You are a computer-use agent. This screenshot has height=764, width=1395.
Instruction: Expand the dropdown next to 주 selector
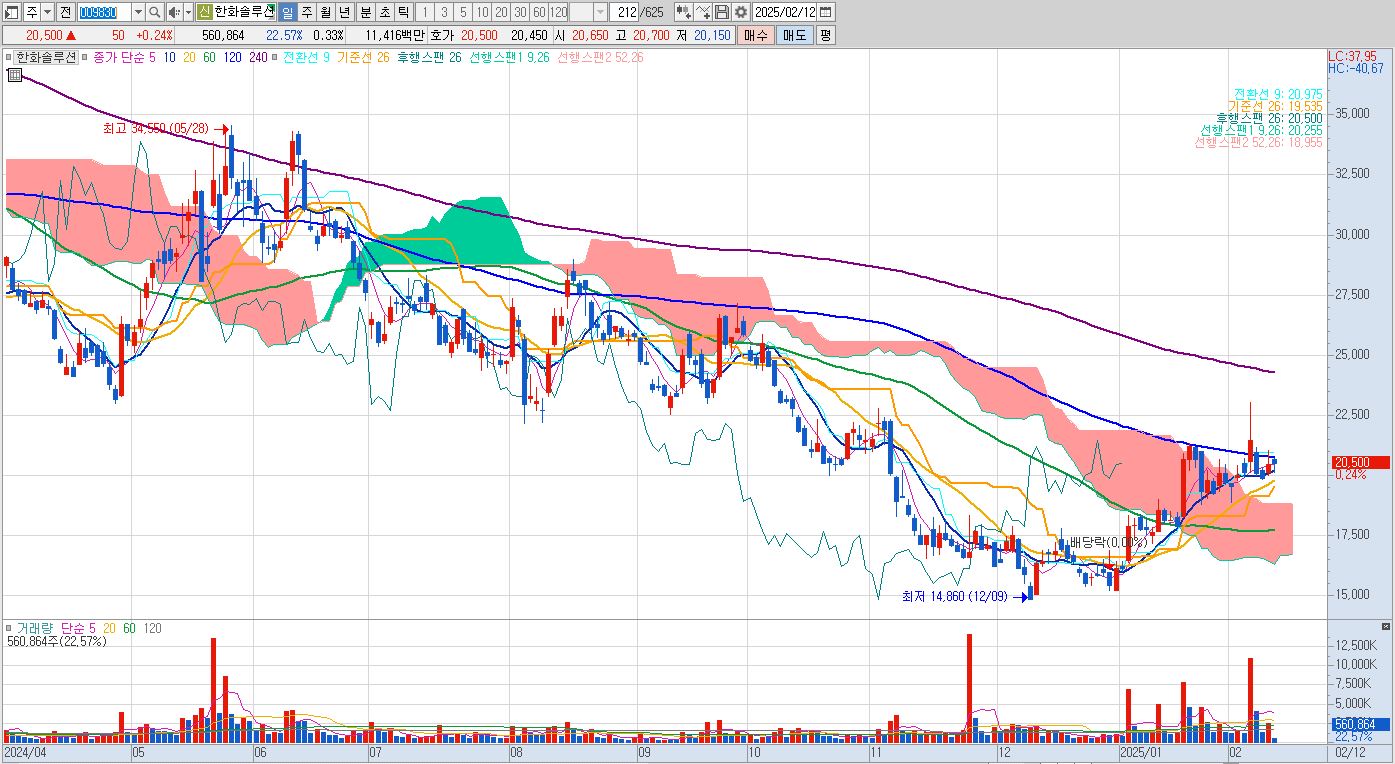click(x=48, y=12)
